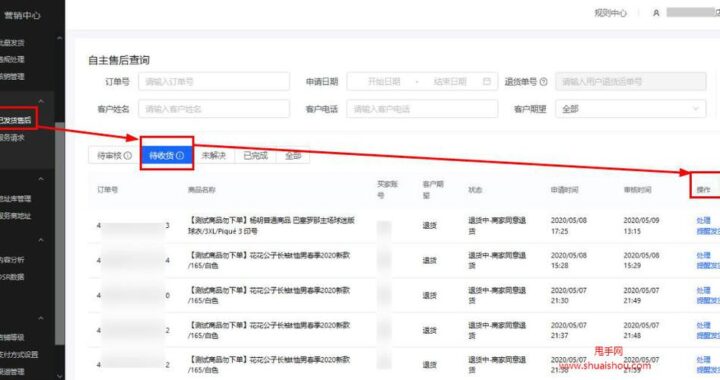Click the 自主售后查询 page title
The height and width of the screenshot is (380, 720).
119,60
